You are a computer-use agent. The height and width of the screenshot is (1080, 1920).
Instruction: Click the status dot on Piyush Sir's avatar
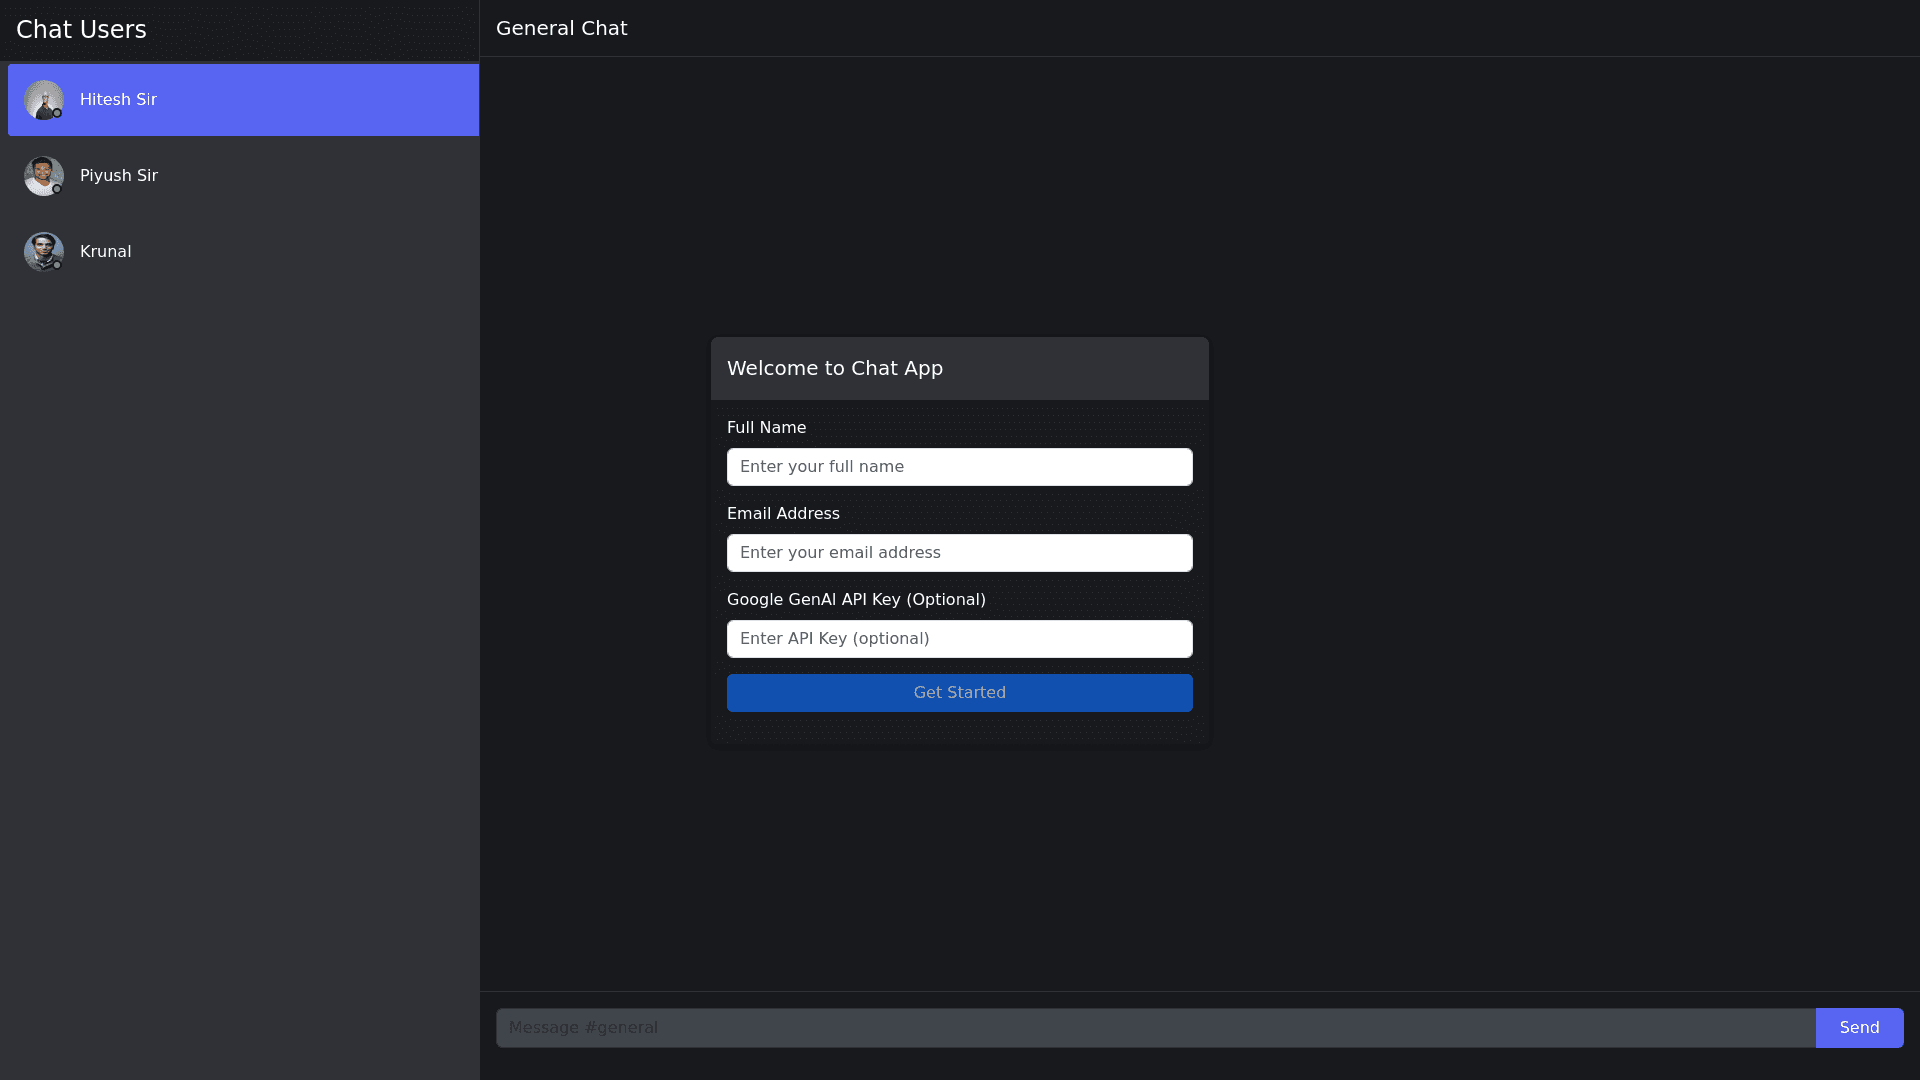(x=57, y=189)
